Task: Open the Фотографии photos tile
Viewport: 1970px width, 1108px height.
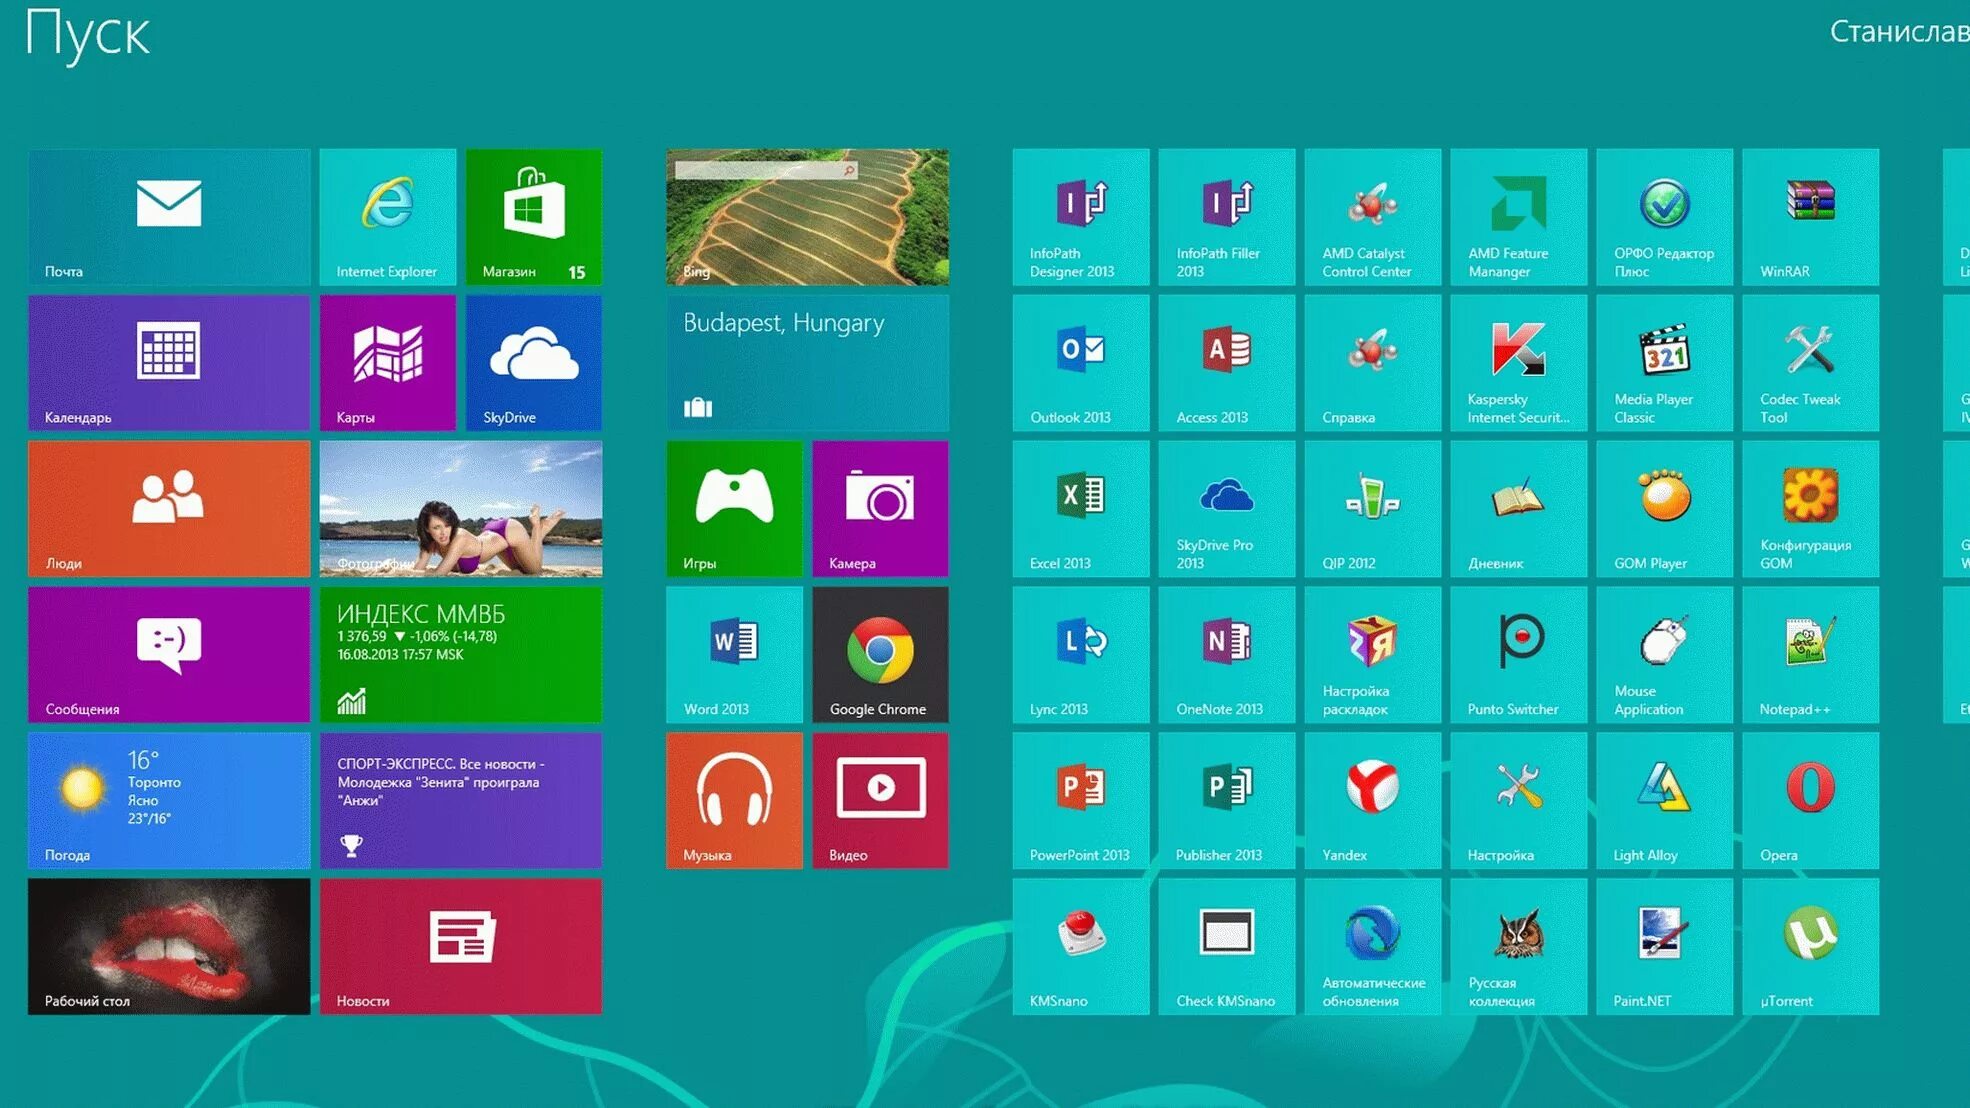Action: (461, 509)
